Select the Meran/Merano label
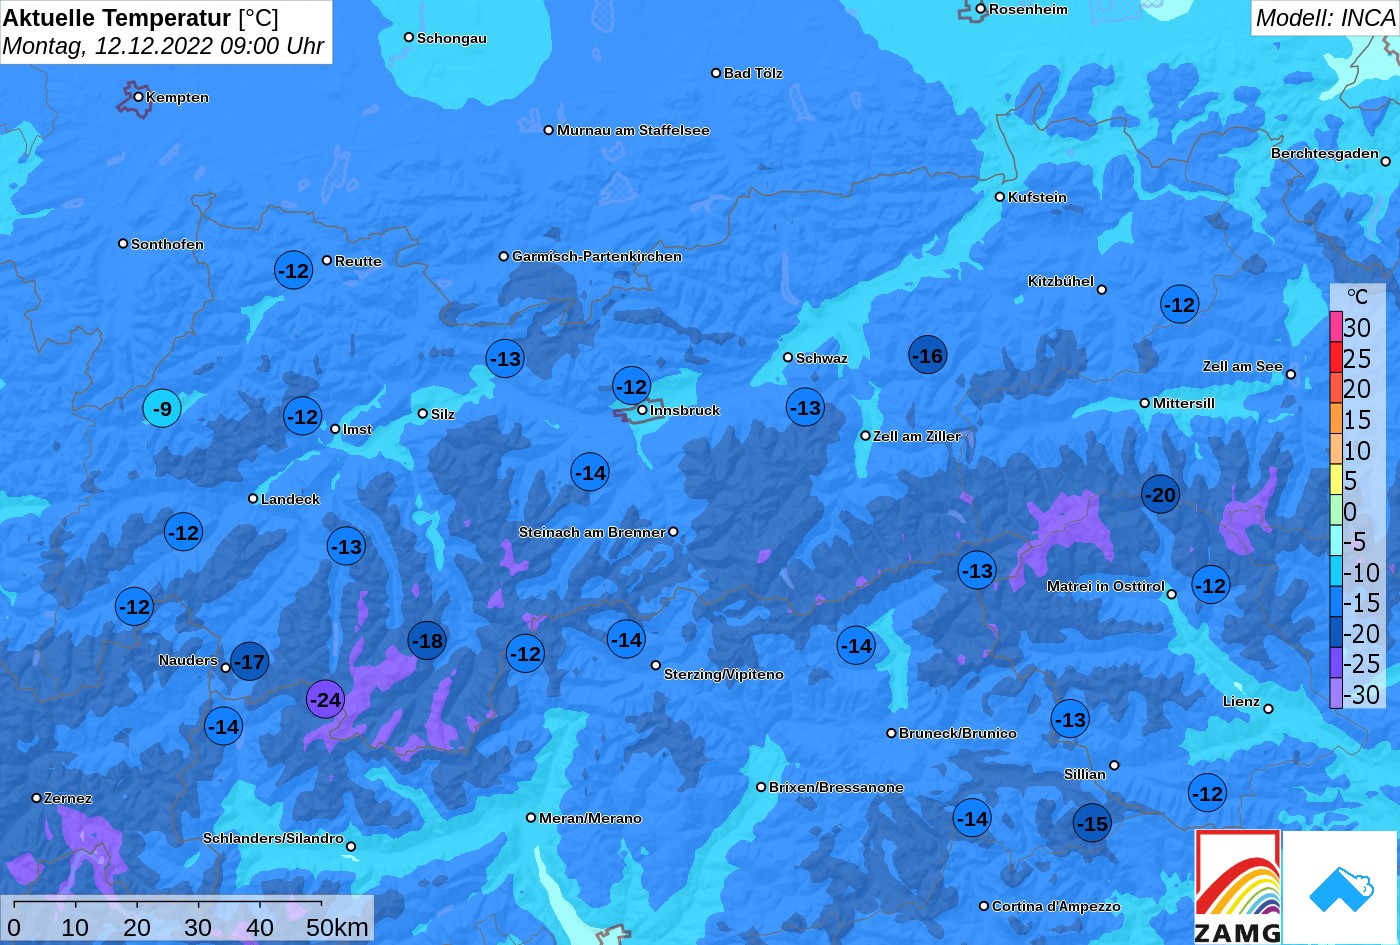 click(590, 818)
